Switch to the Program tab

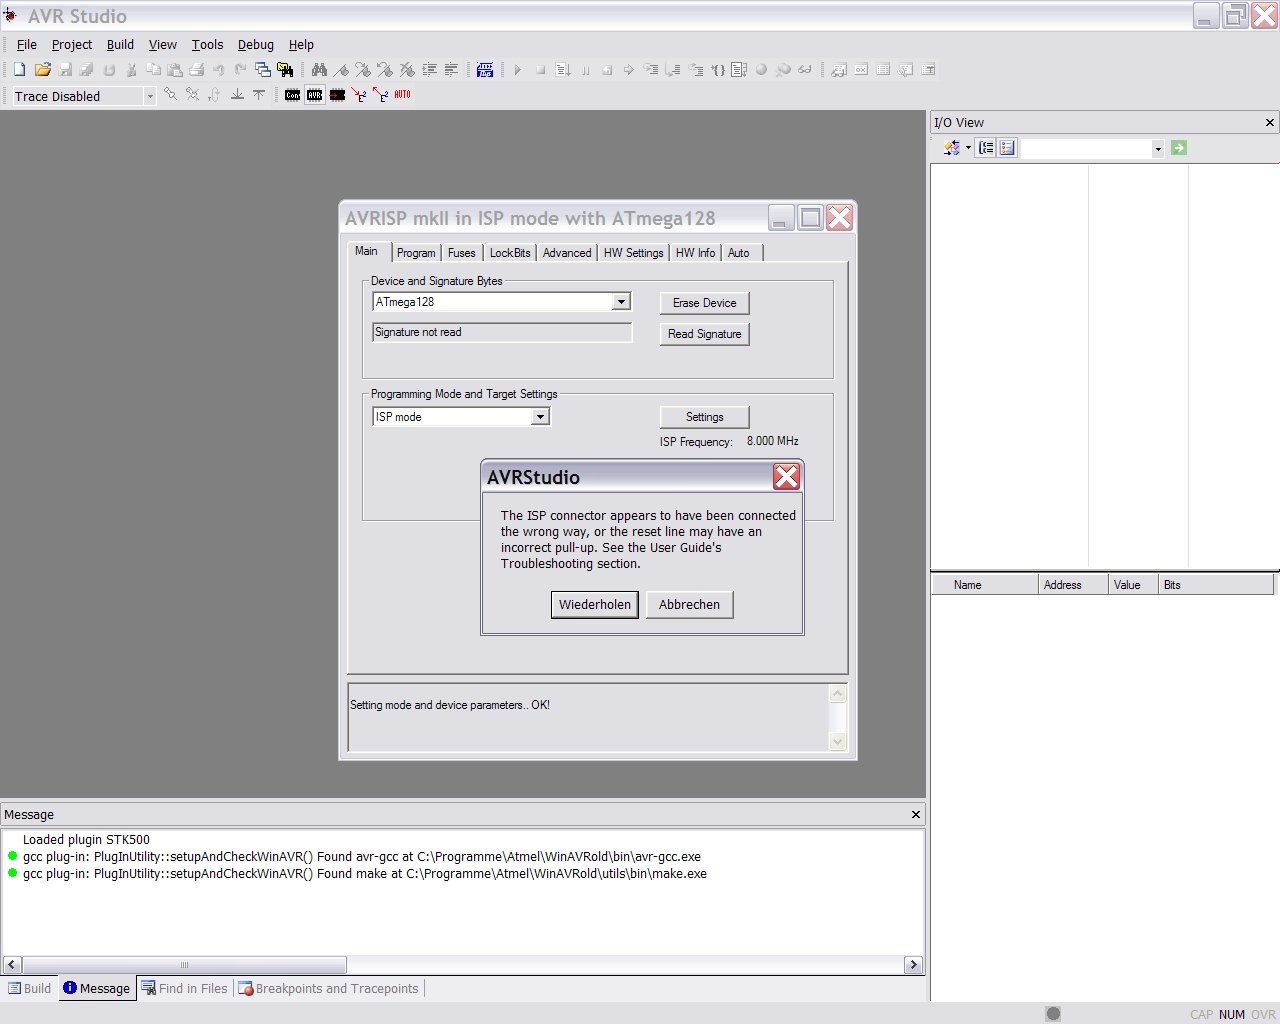(416, 253)
